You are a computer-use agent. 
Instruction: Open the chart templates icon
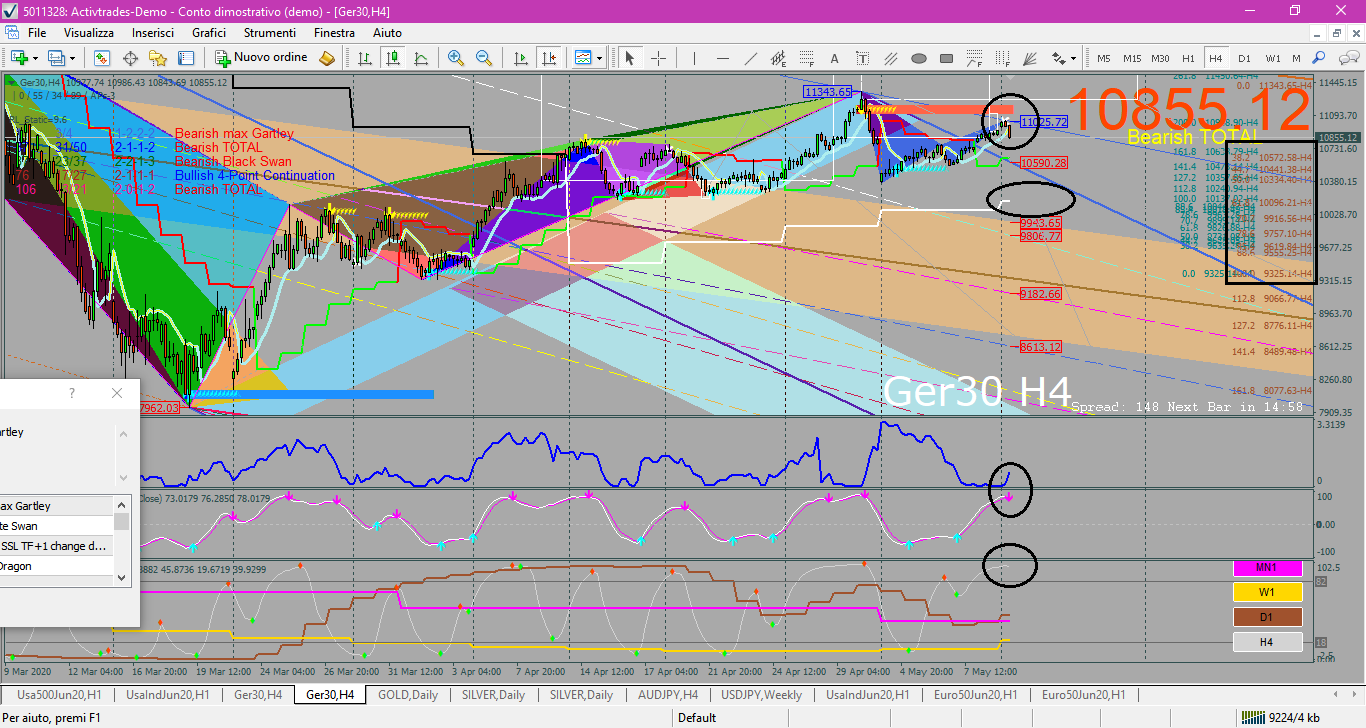point(583,58)
